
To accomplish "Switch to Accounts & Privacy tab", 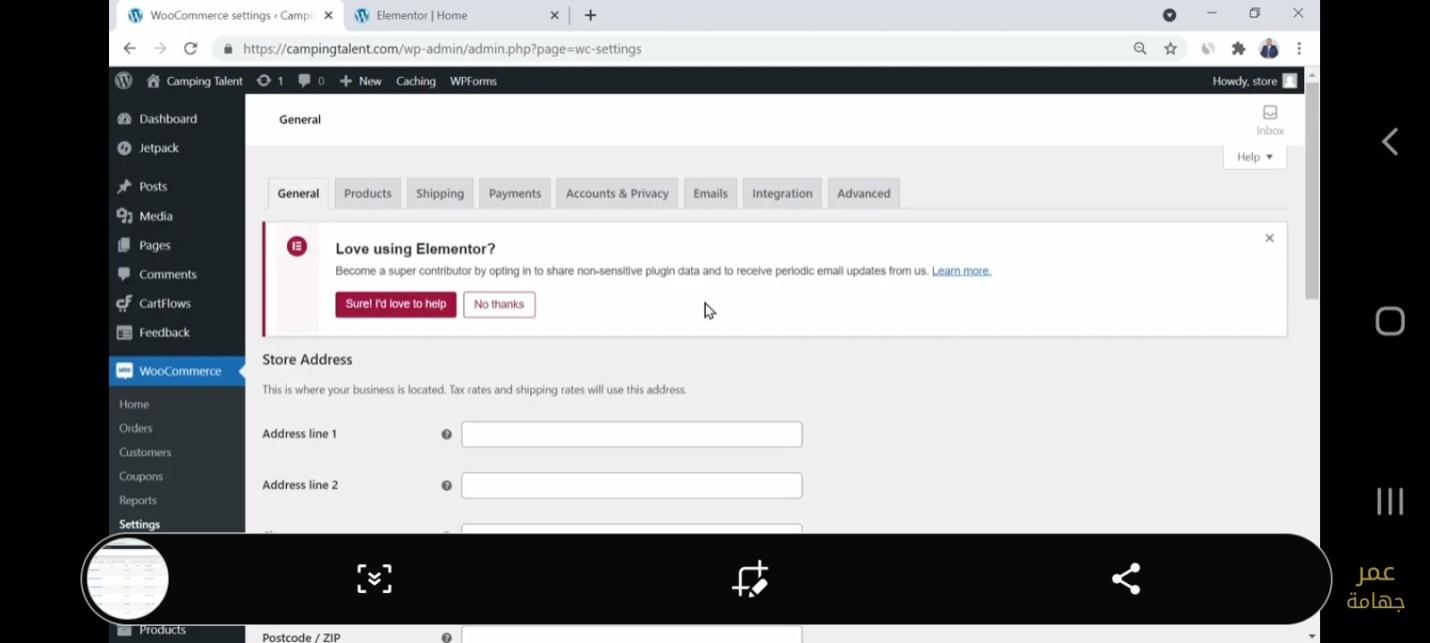I will 617,194.
